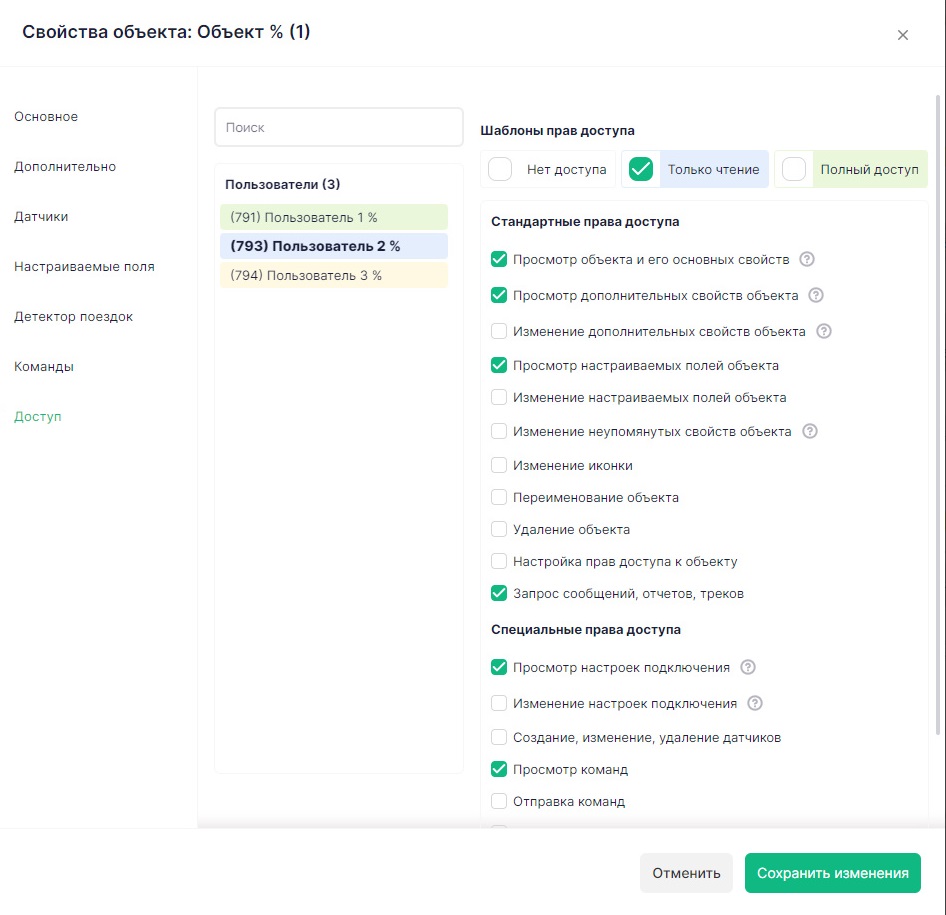Uncheck the 'Только чтение' template checkbox

coord(641,169)
